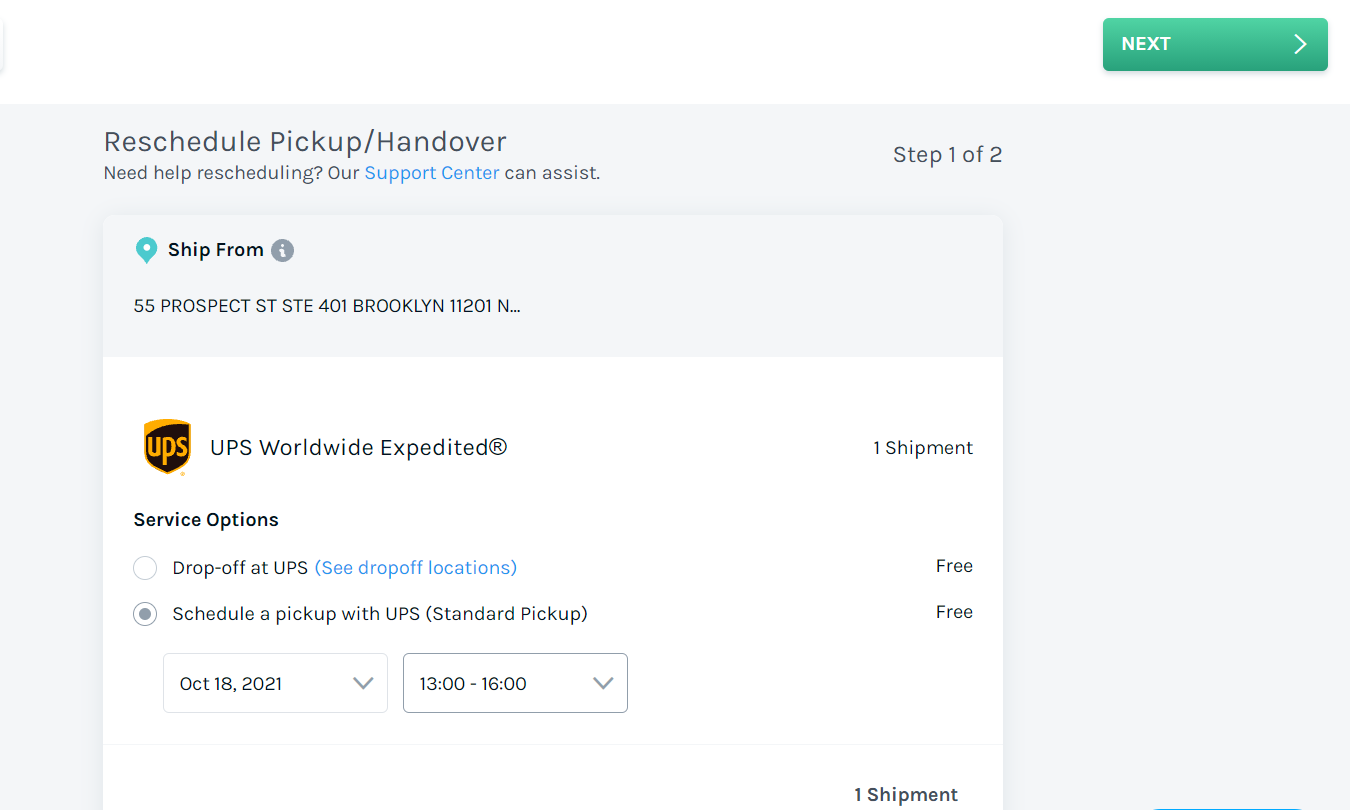The height and width of the screenshot is (810, 1350).
Task: View the See dropoff locations link
Action: pyautogui.click(x=415, y=567)
